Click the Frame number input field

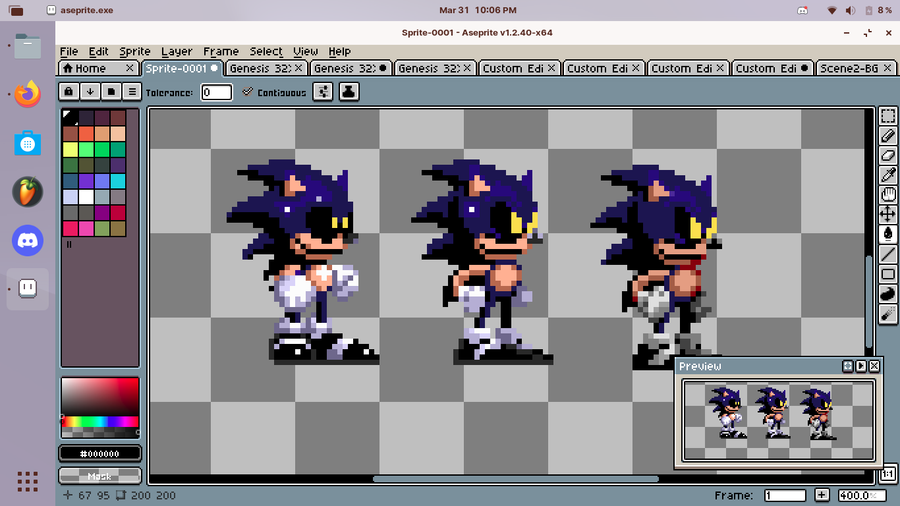click(785, 495)
